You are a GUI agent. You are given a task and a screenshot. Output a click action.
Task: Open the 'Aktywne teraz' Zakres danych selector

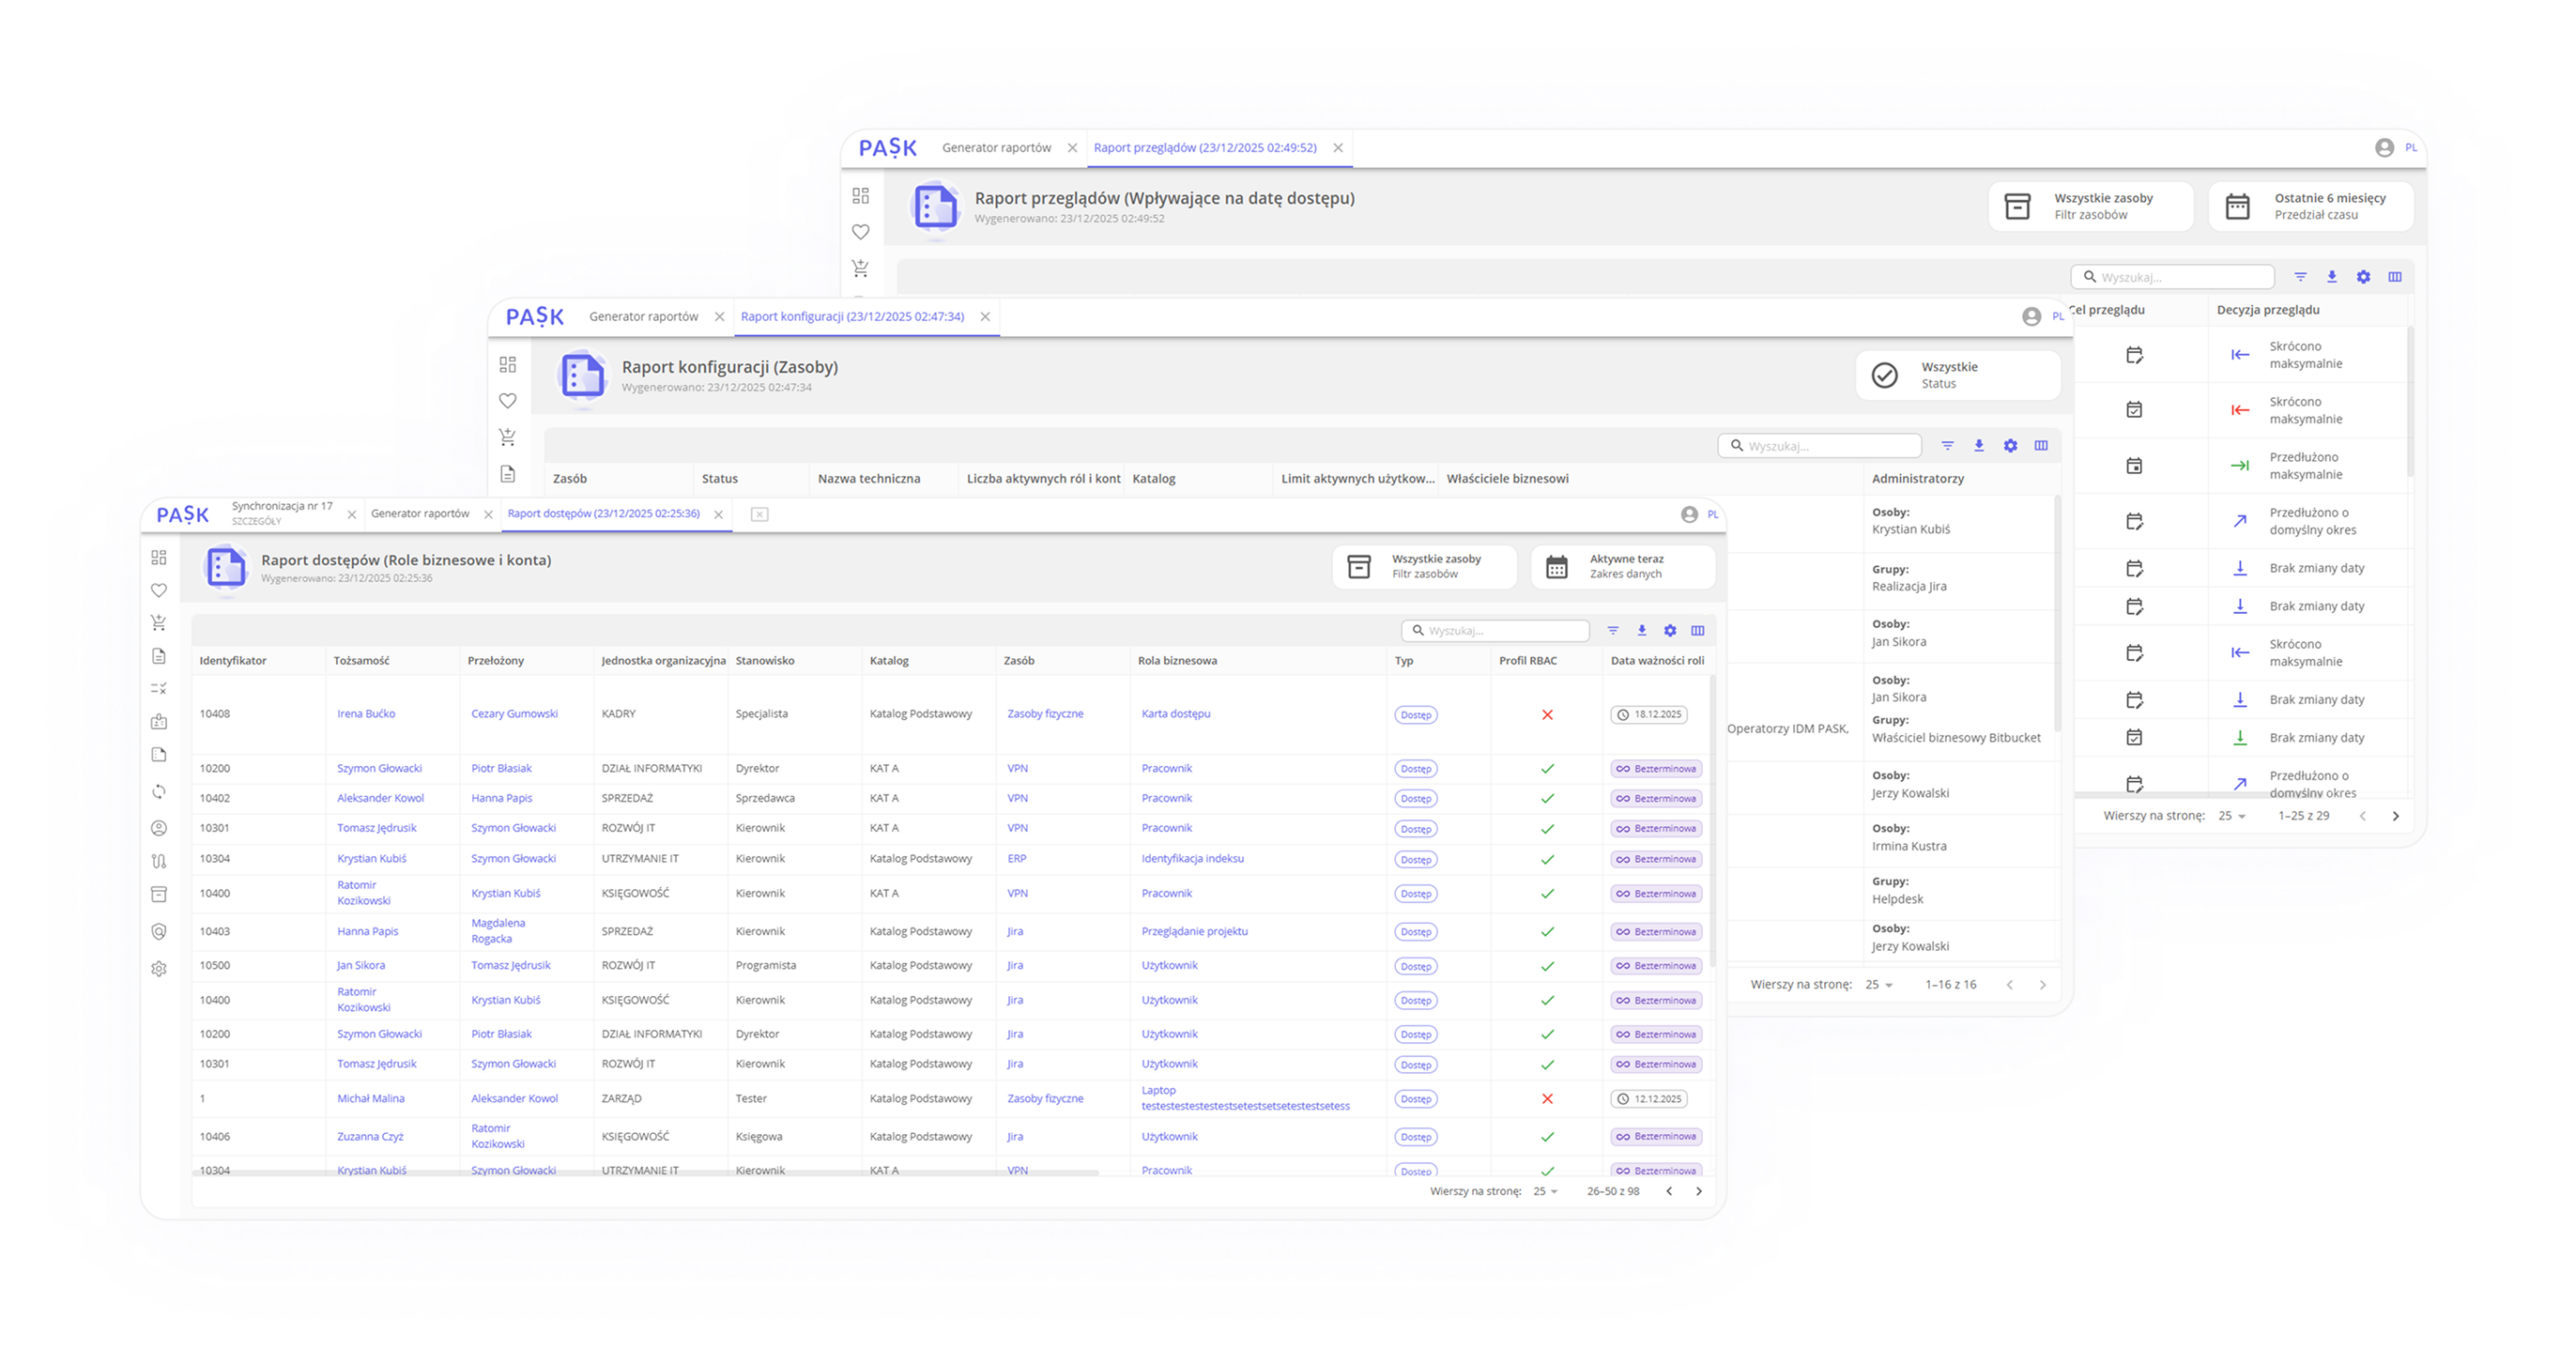(x=1622, y=566)
